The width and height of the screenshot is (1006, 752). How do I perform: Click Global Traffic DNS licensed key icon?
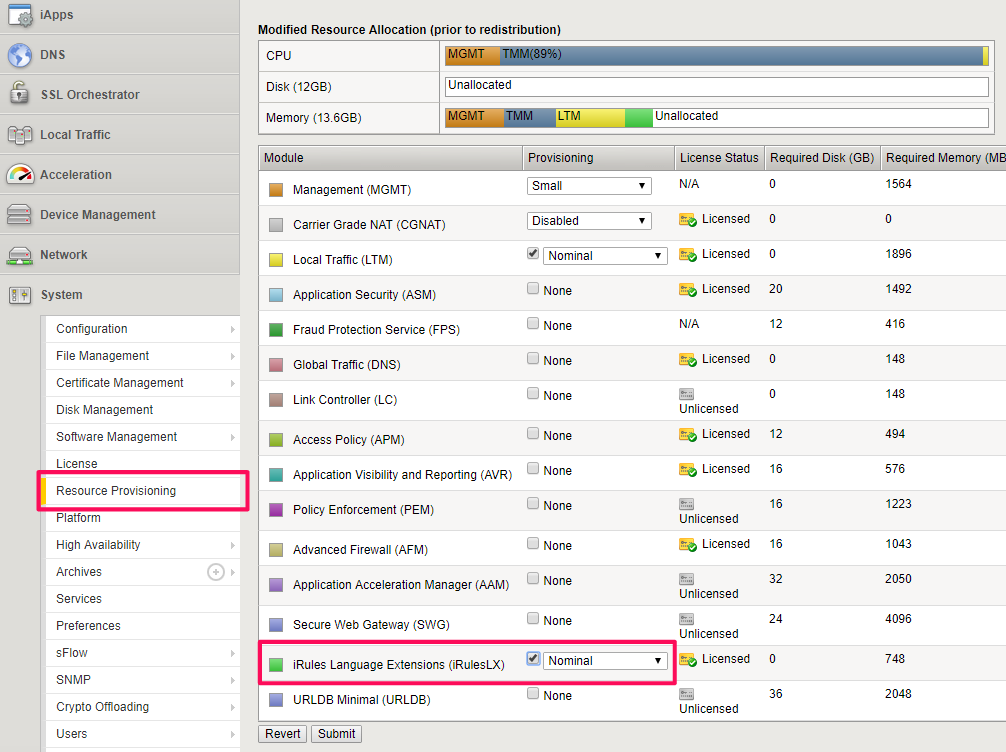point(688,360)
